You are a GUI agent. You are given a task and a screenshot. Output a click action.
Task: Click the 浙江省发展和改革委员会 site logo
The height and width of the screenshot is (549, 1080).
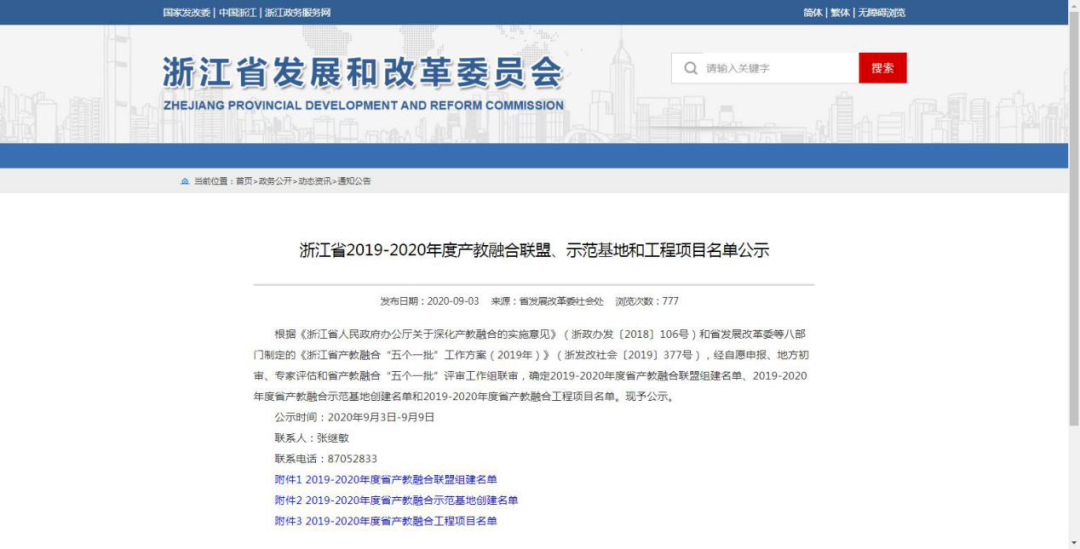pyautogui.click(x=363, y=82)
